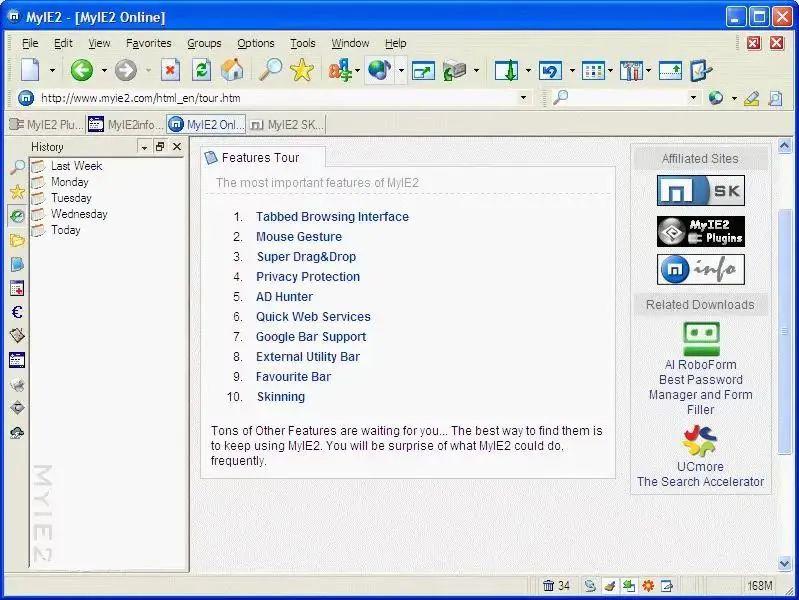The image size is (799, 600).
Task: Click the page's vertical scrollbar
Action: [785, 330]
